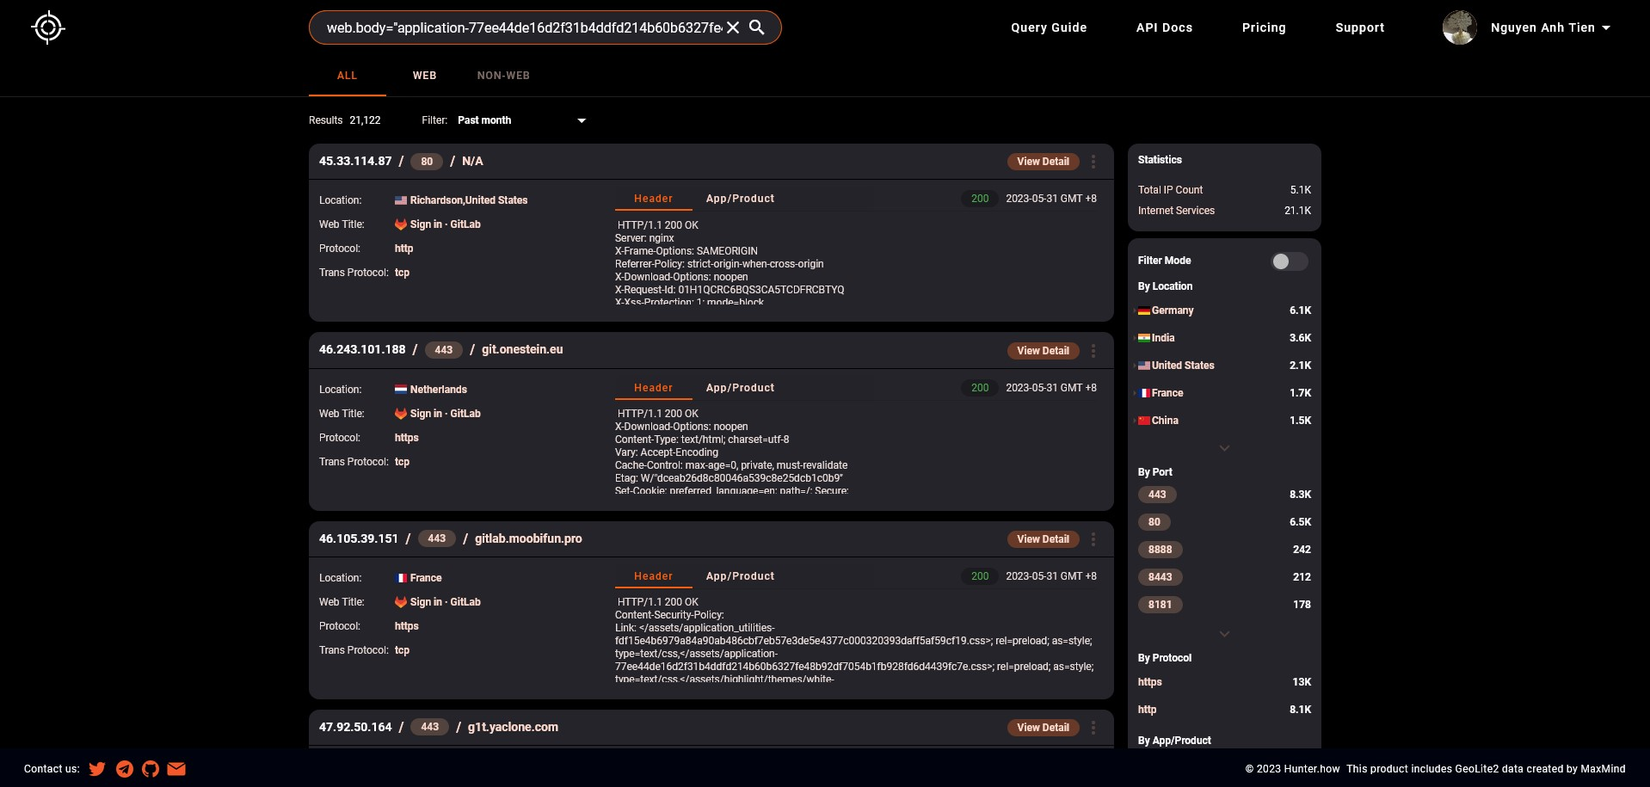
Task: Clear the search query with the X icon
Action: click(x=733, y=28)
